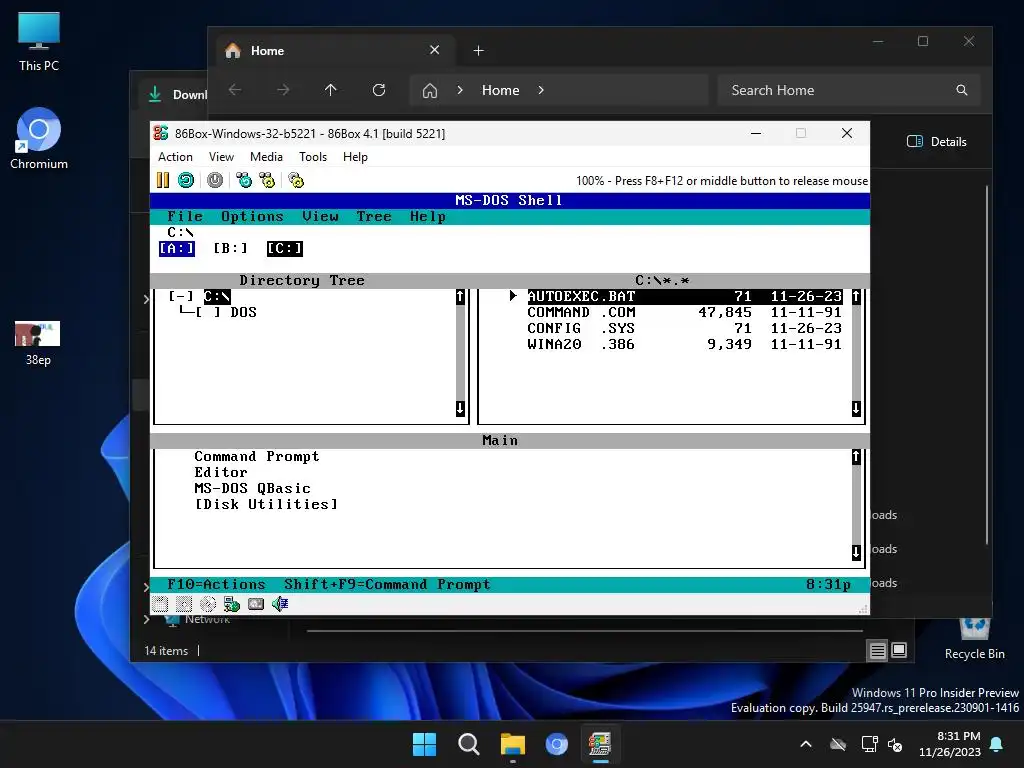Launch Editor from Main list
The image size is (1024, 768).
click(221, 472)
